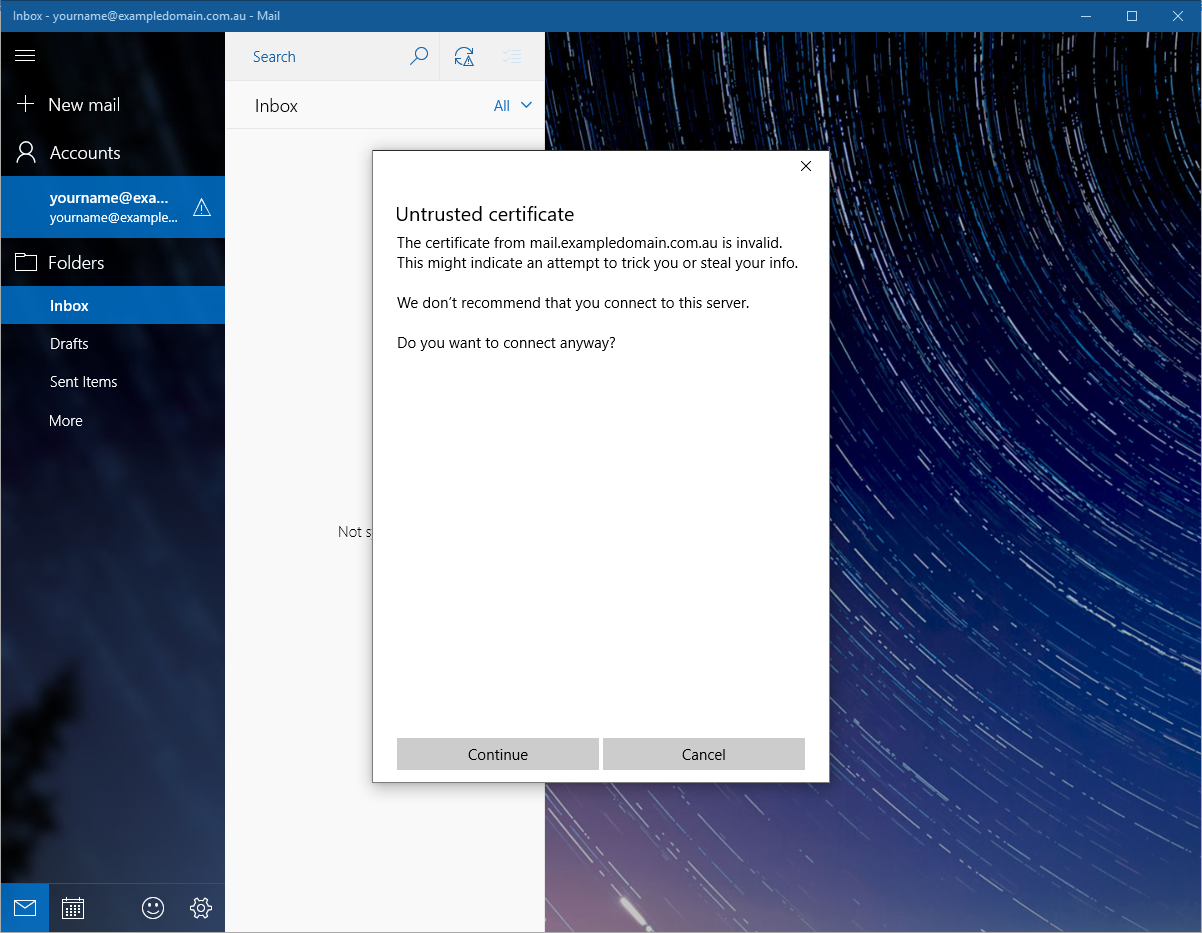The height and width of the screenshot is (933, 1202).
Task: Switch to Mail envelope icon
Action: (x=25, y=908)
